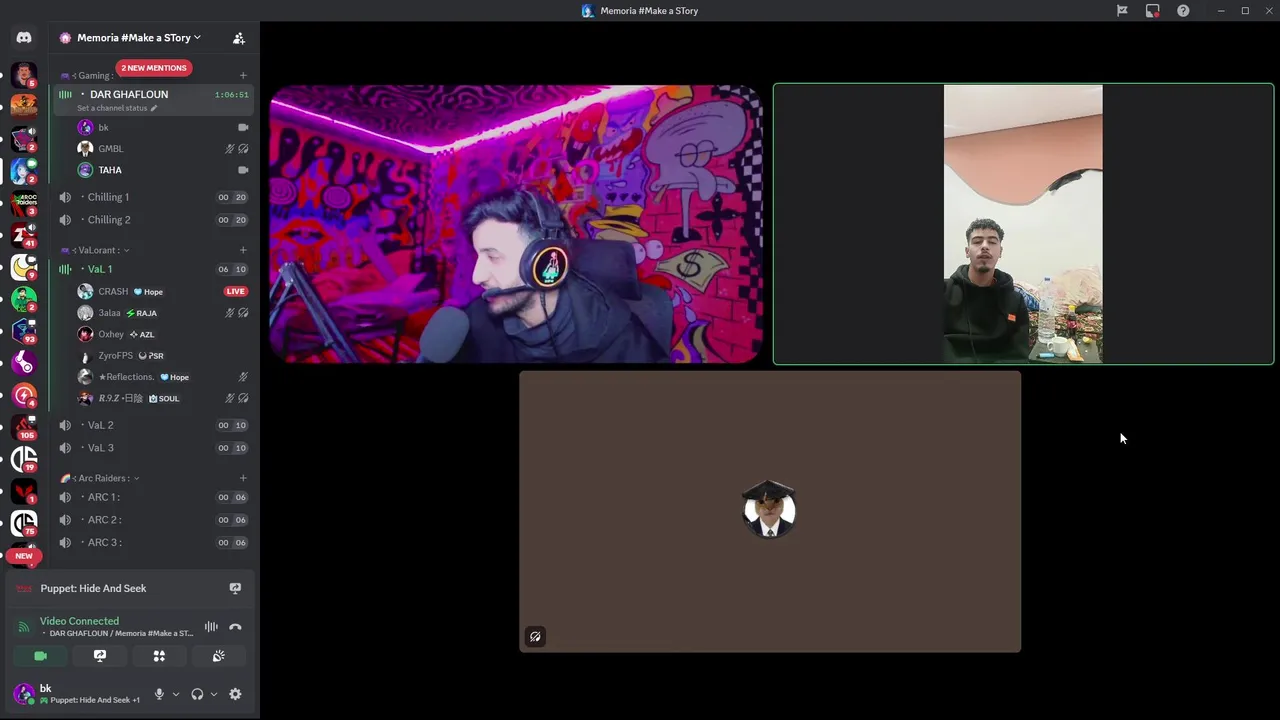Open User Settings gear
This screenshot has width=1280, height=720.
[x=235, y=694]
